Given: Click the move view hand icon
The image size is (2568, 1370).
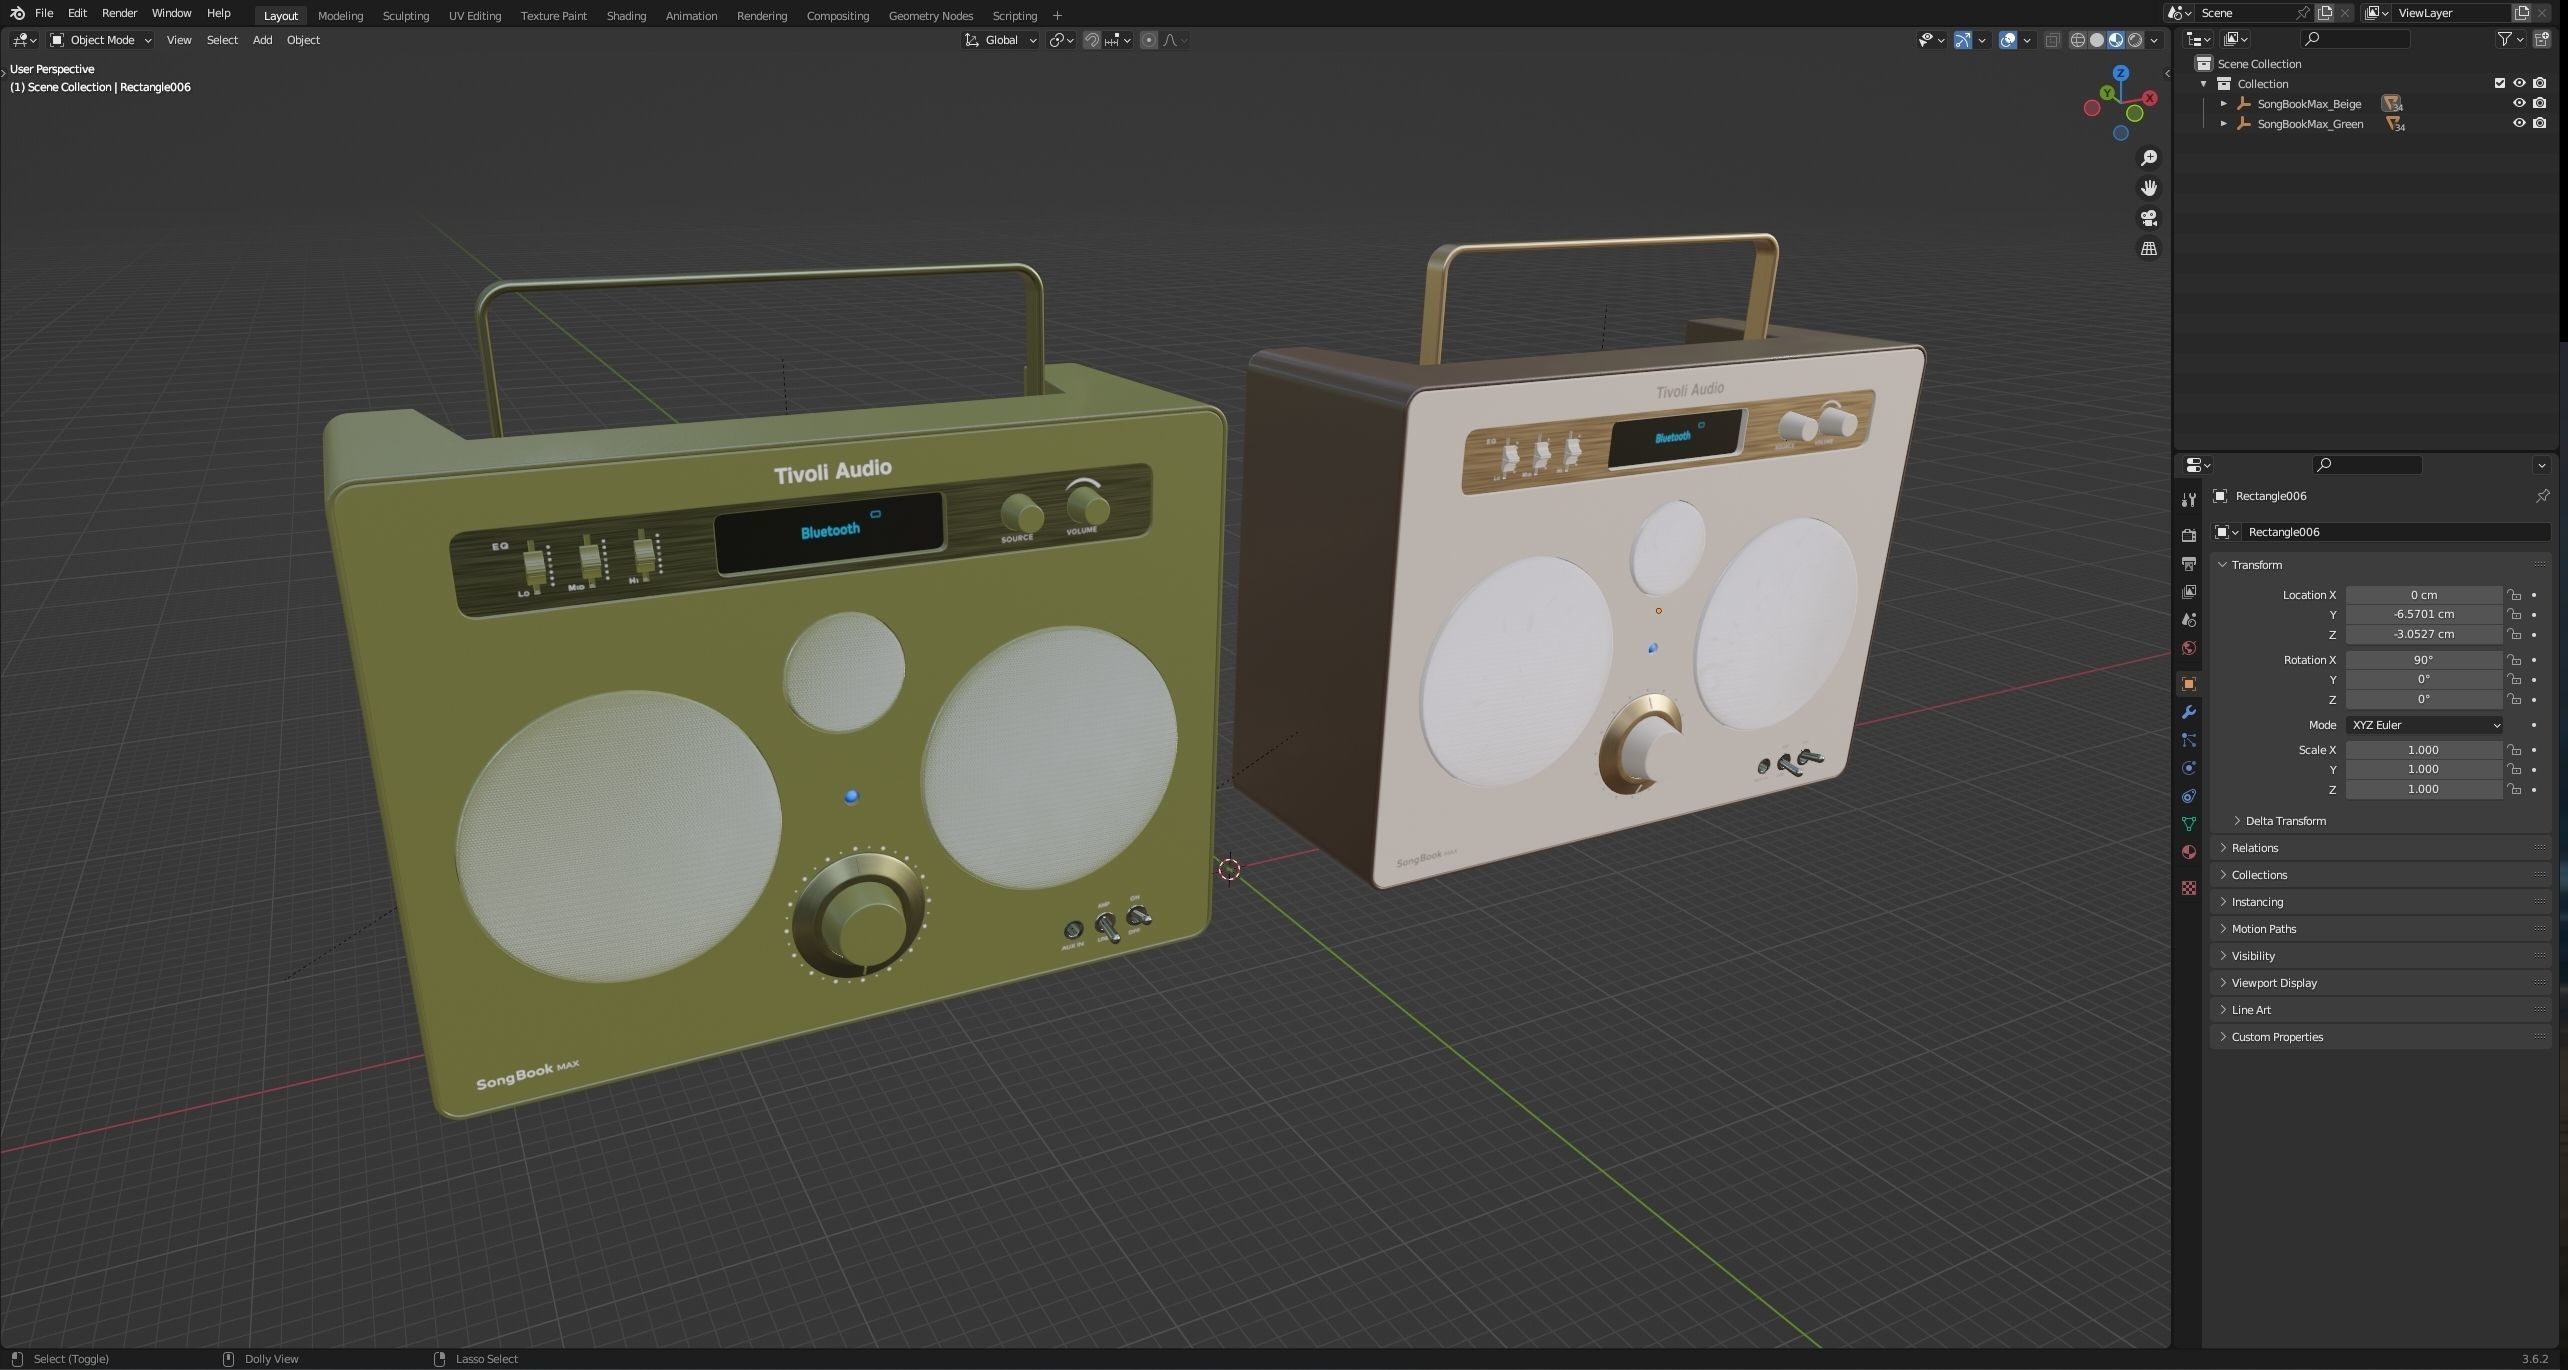Looking at the screenshot, I should [x=2148, y=188].
